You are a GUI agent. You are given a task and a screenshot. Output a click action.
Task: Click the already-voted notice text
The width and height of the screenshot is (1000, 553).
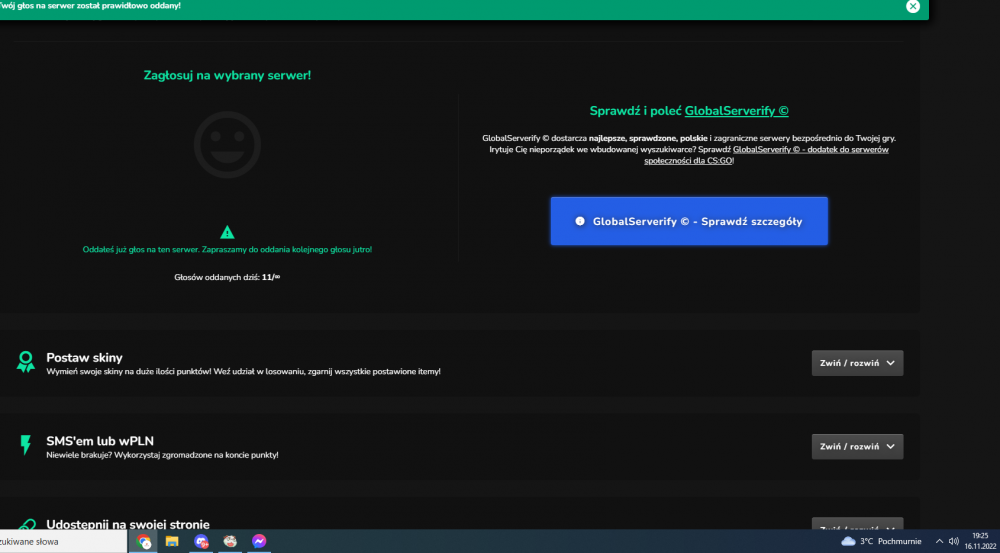click(227, 249)
